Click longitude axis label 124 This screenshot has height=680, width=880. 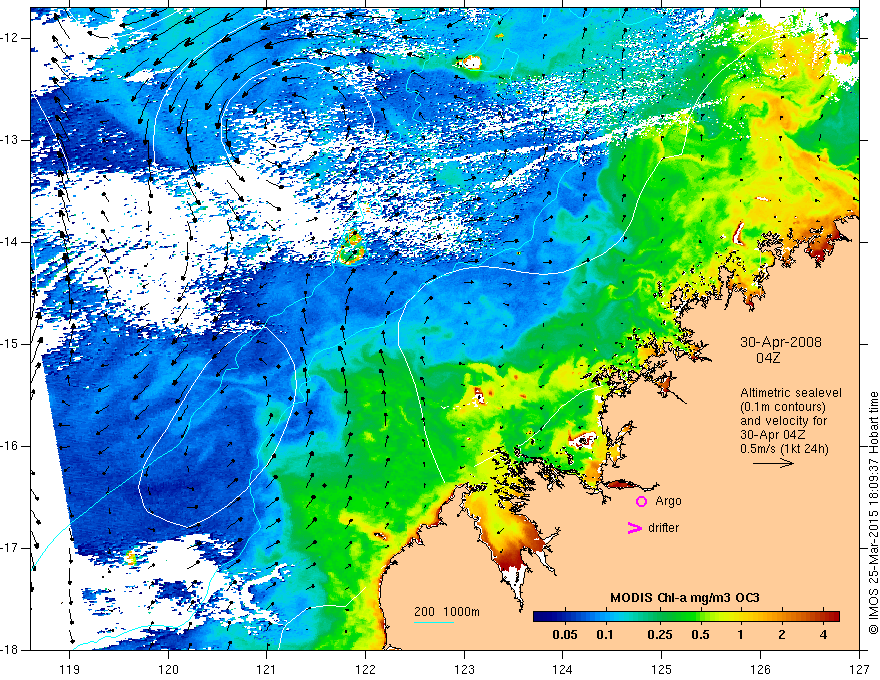(x=563, y=669)
